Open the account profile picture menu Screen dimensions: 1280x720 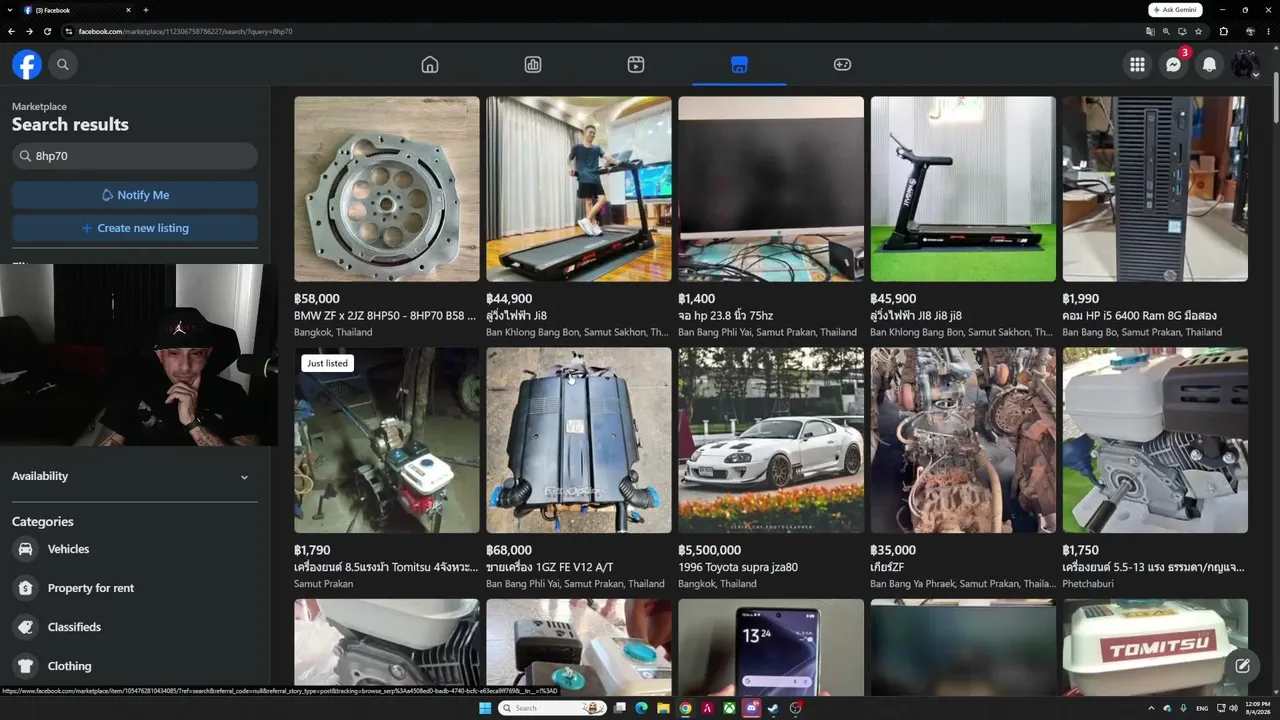pos(1245,65)
